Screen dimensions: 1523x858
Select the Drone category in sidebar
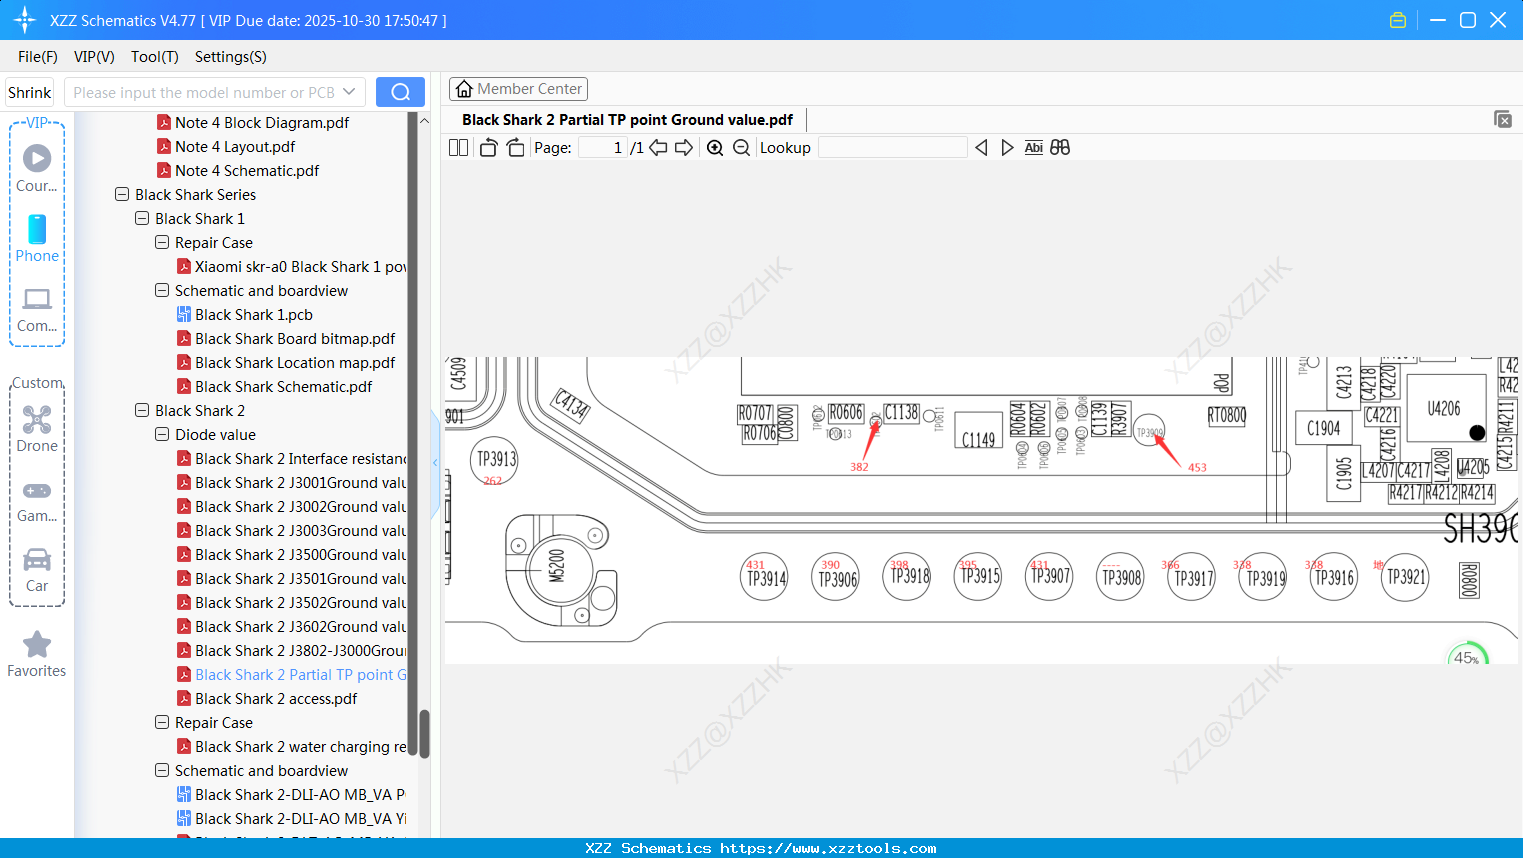37,429
